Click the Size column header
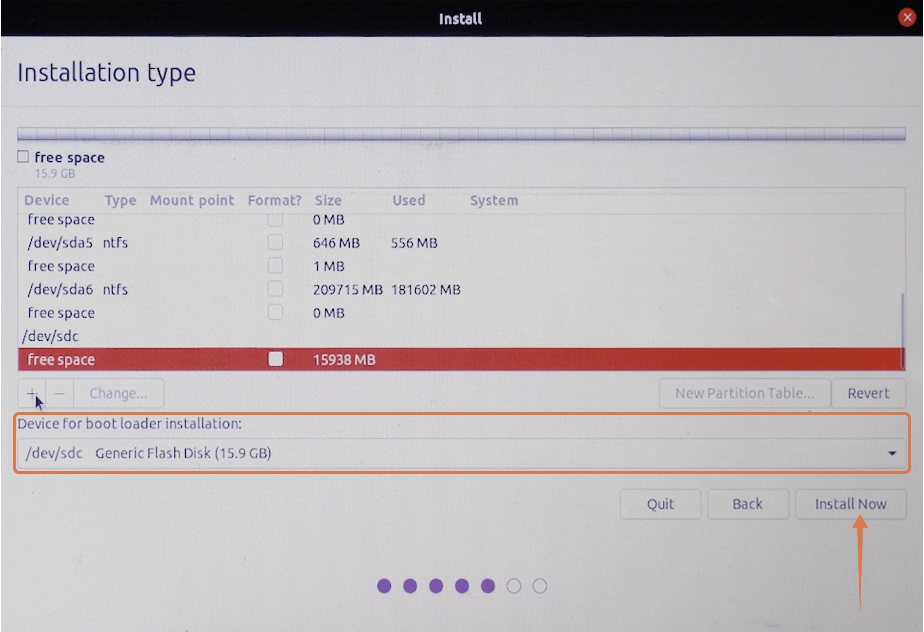 (x=328, y=200)
